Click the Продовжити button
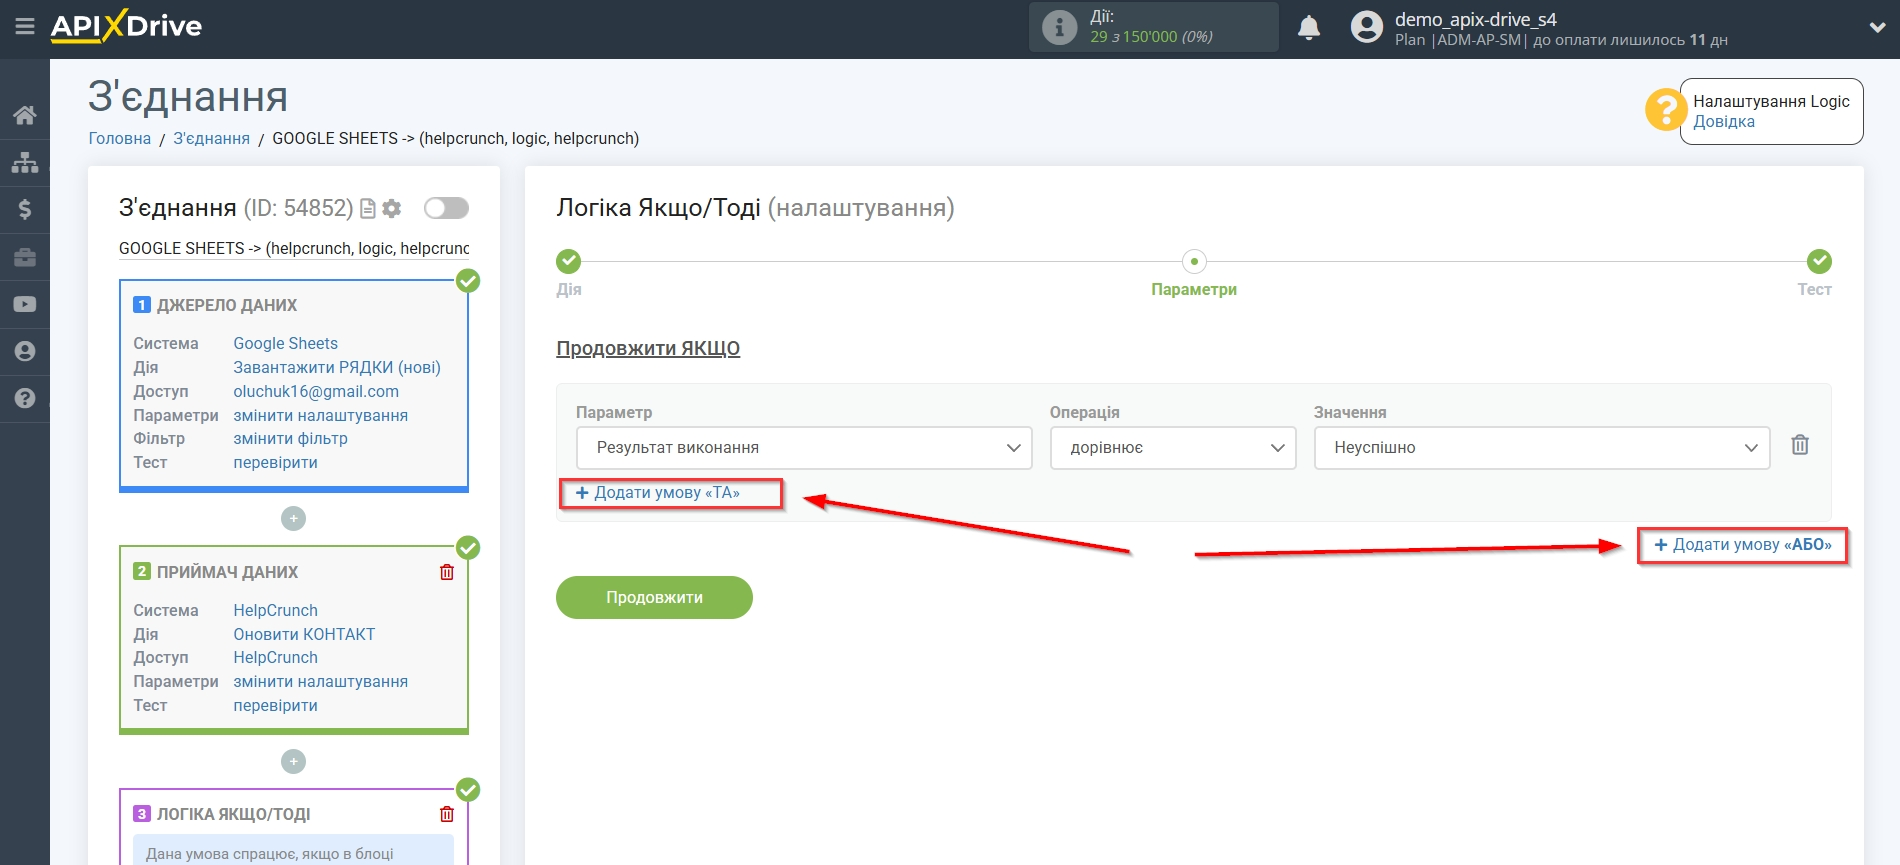This screenshot has height=865, width=1900. tap(654, 597)
